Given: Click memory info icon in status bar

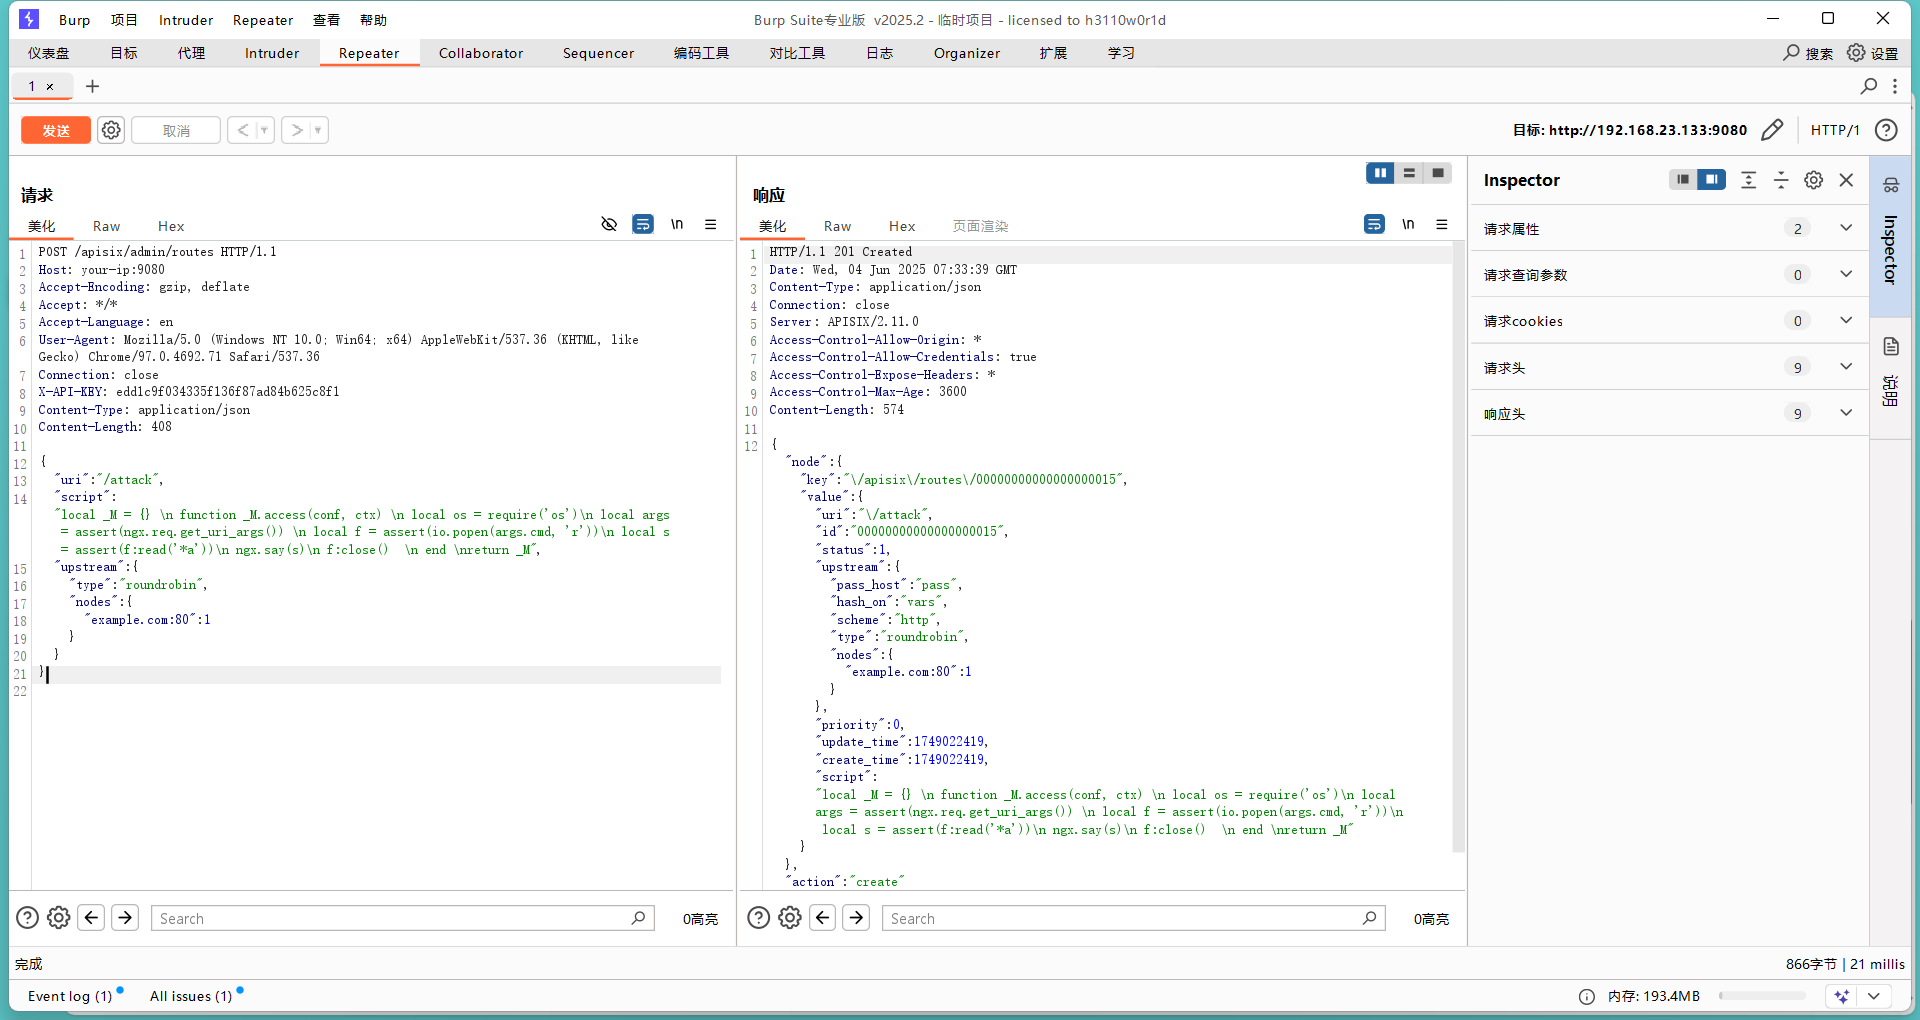Looking at the screenshot, I should click(x=1586, y=996).
